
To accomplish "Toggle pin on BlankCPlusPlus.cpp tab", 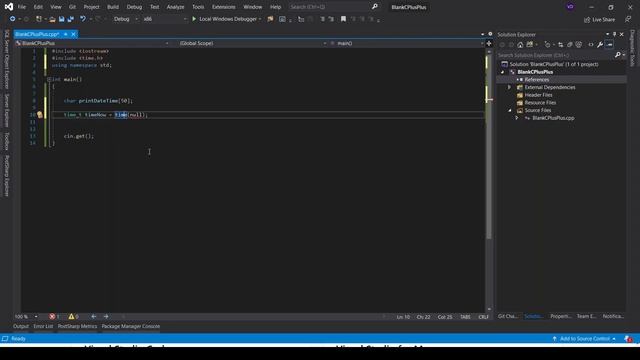I will point(65,34).
